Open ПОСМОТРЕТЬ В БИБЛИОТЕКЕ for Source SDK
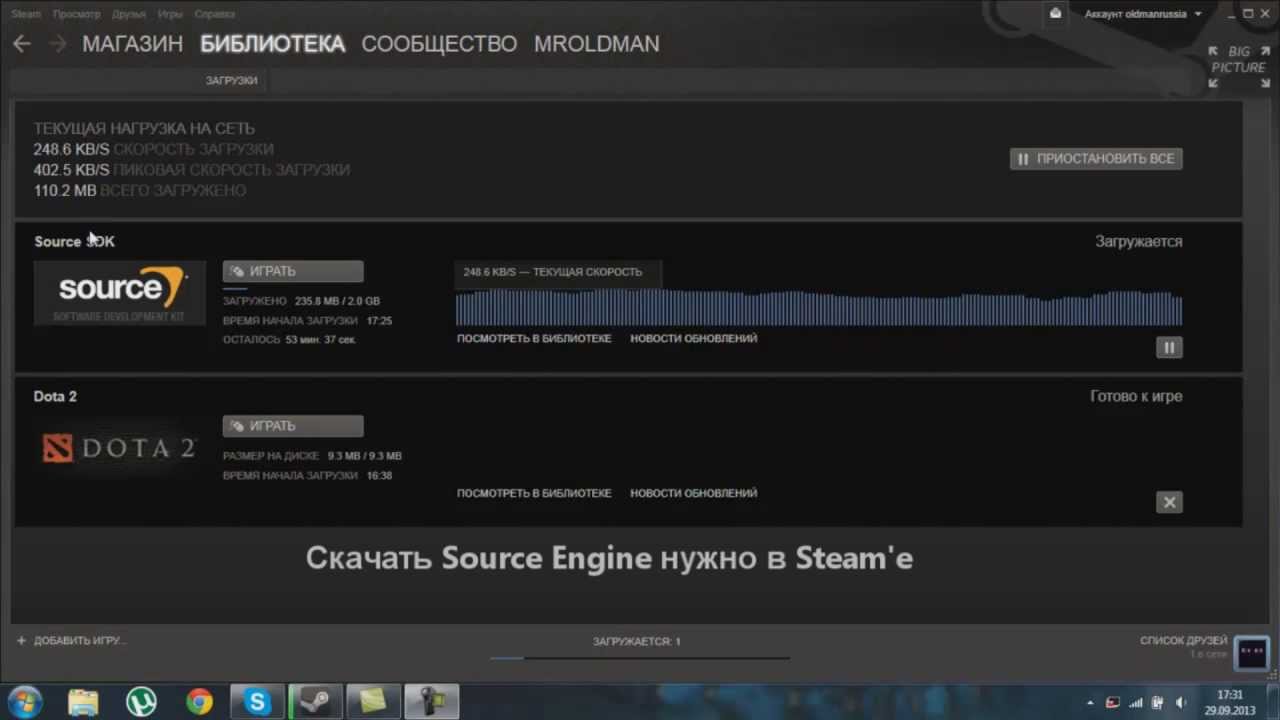This screenshot has width=1280, height=720. click(534, 338)
